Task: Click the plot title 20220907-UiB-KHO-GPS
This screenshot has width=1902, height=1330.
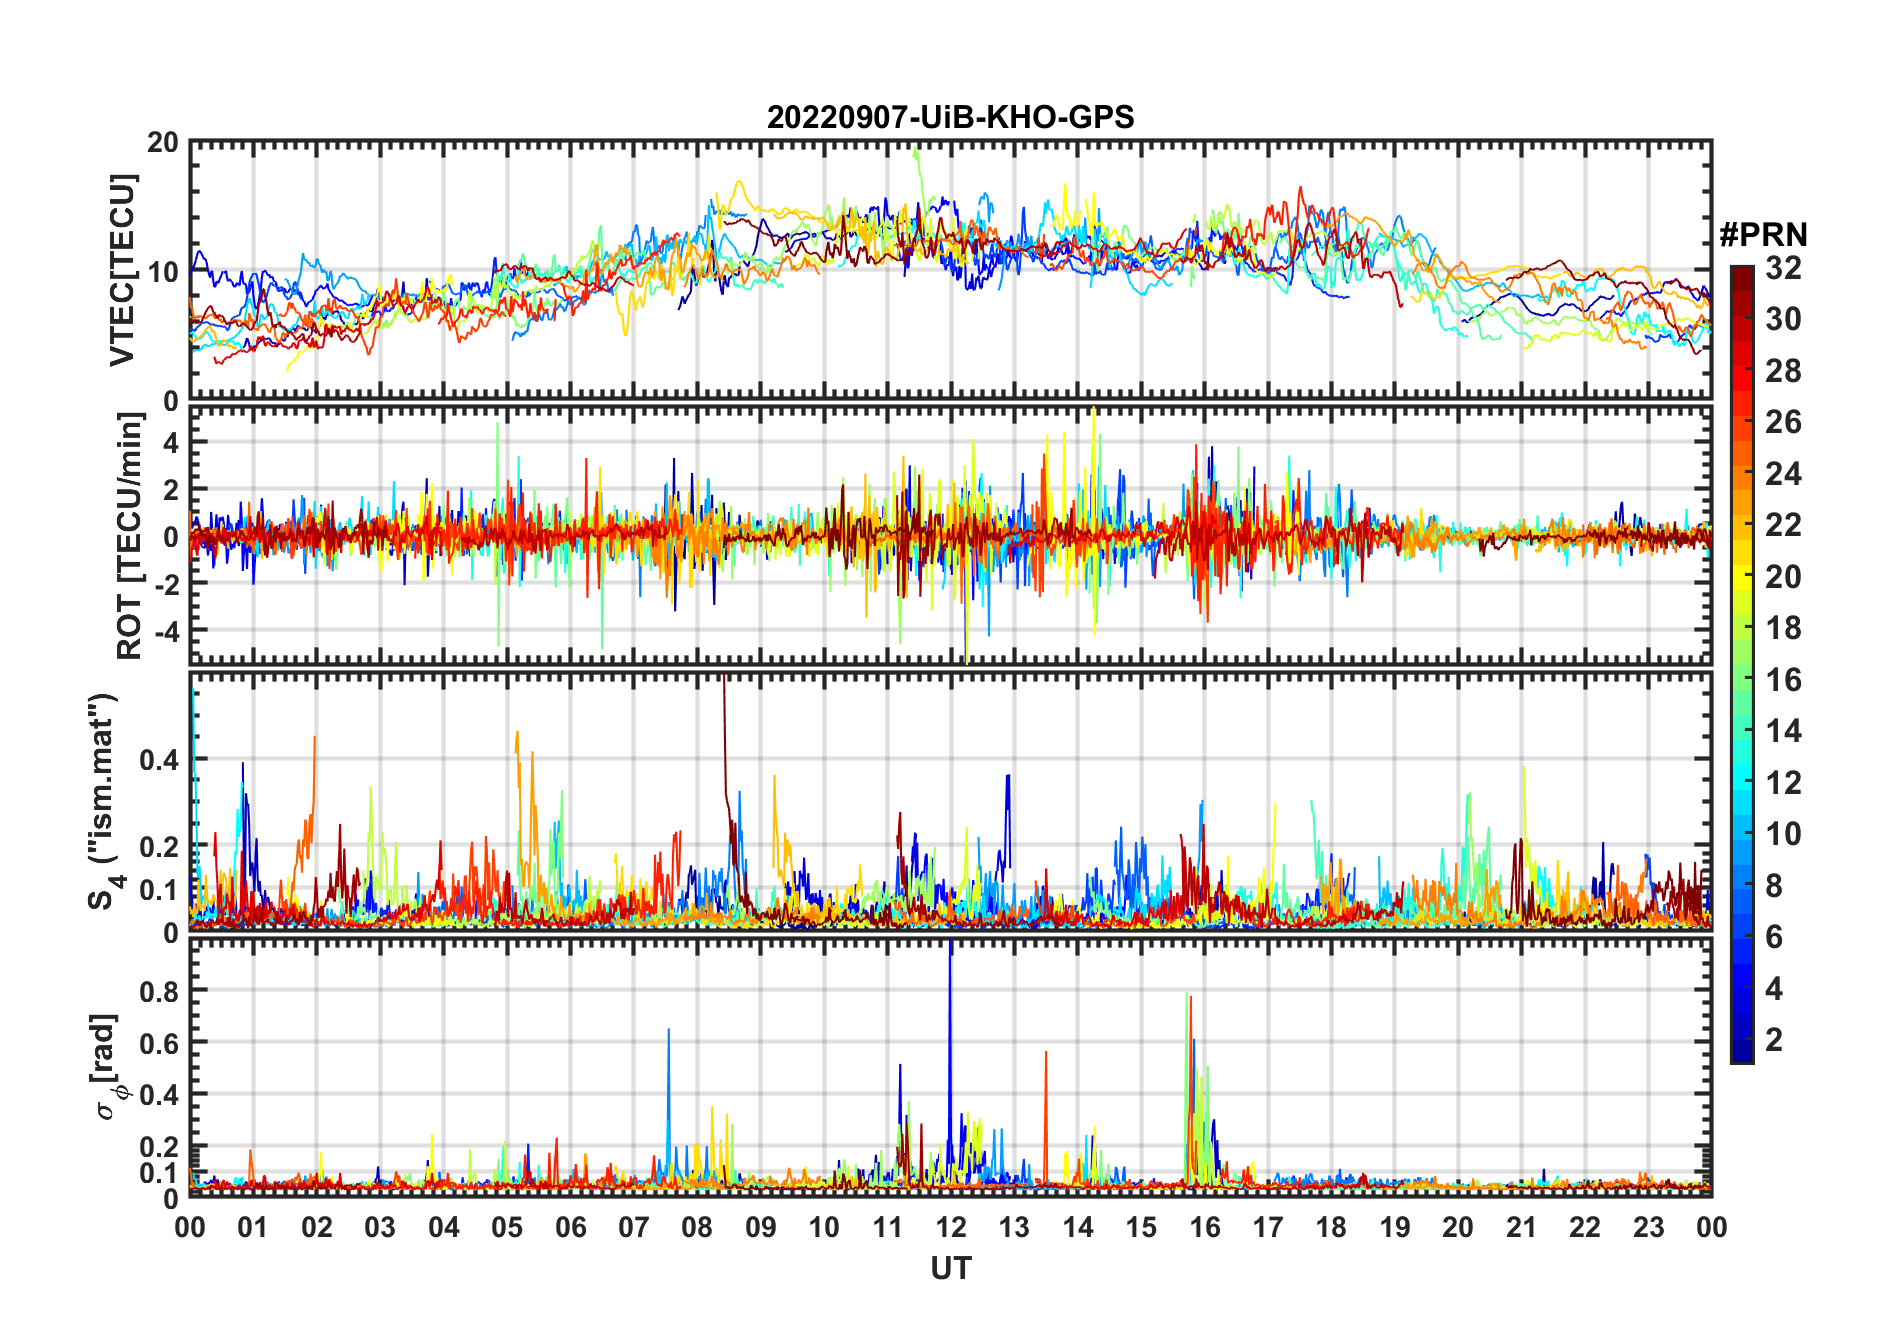Action: [x=950, y=118]
